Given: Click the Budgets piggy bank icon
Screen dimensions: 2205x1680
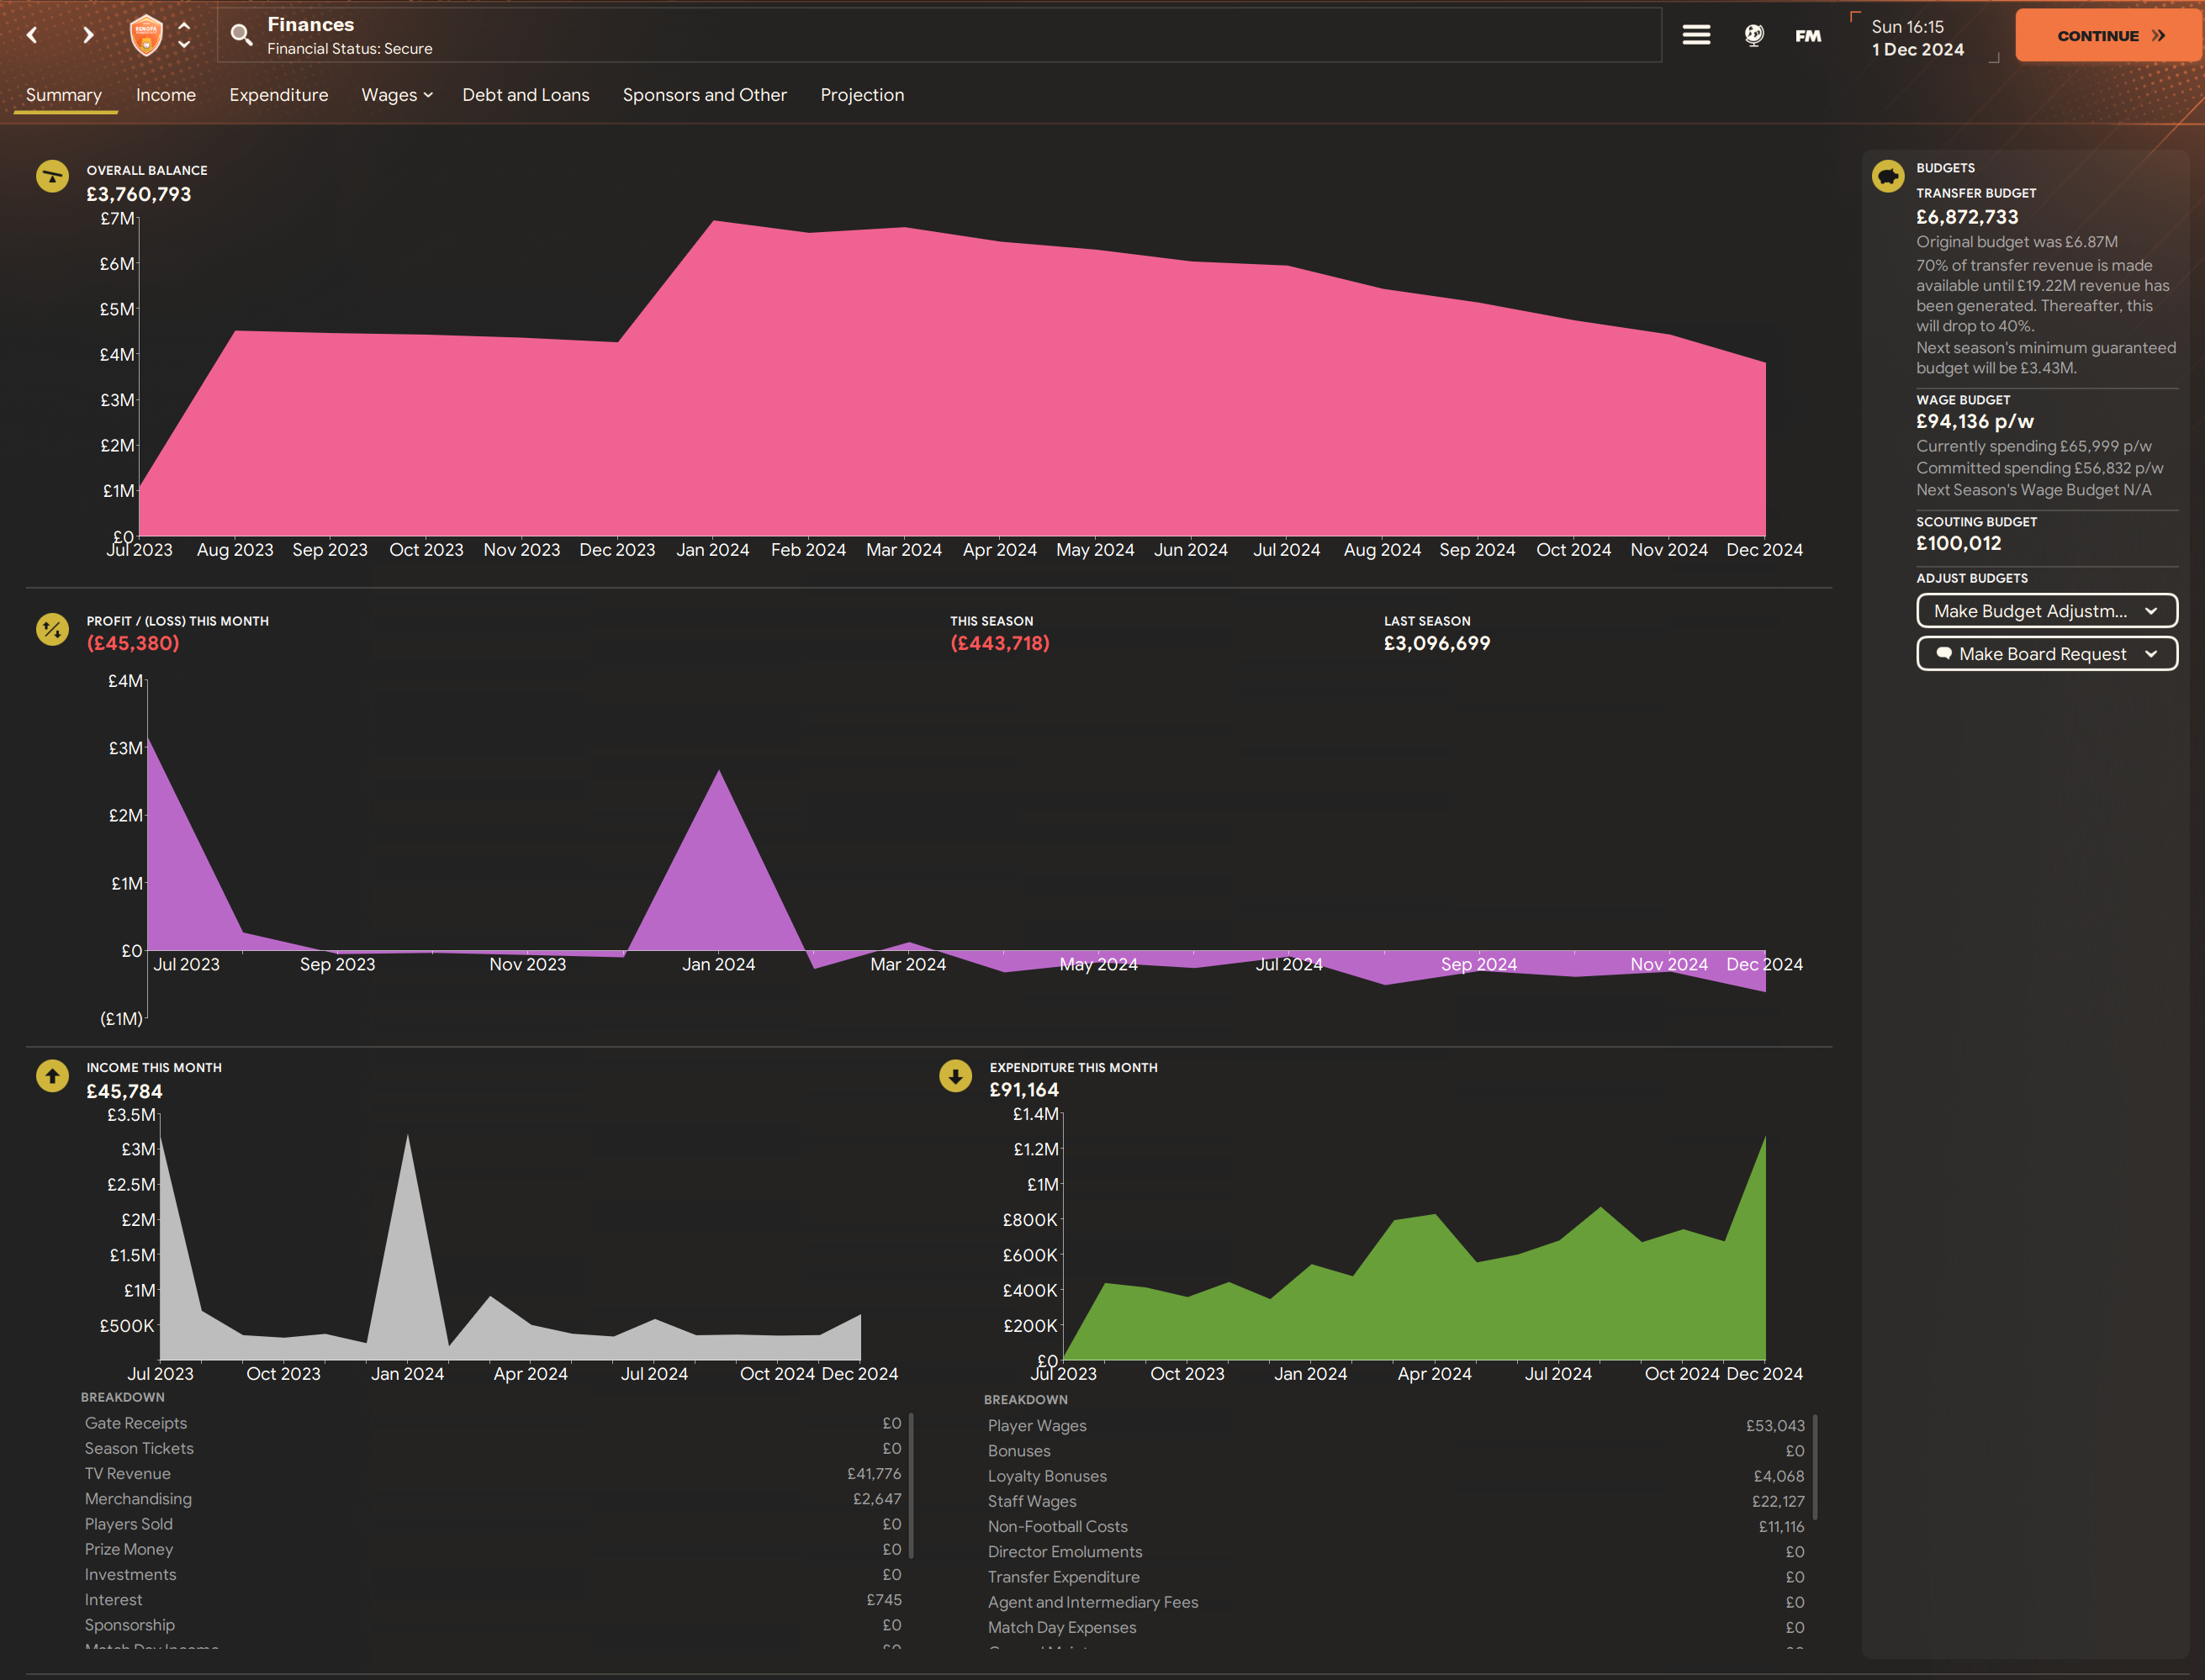Looking at the screenshot, I should (1888, 177).
